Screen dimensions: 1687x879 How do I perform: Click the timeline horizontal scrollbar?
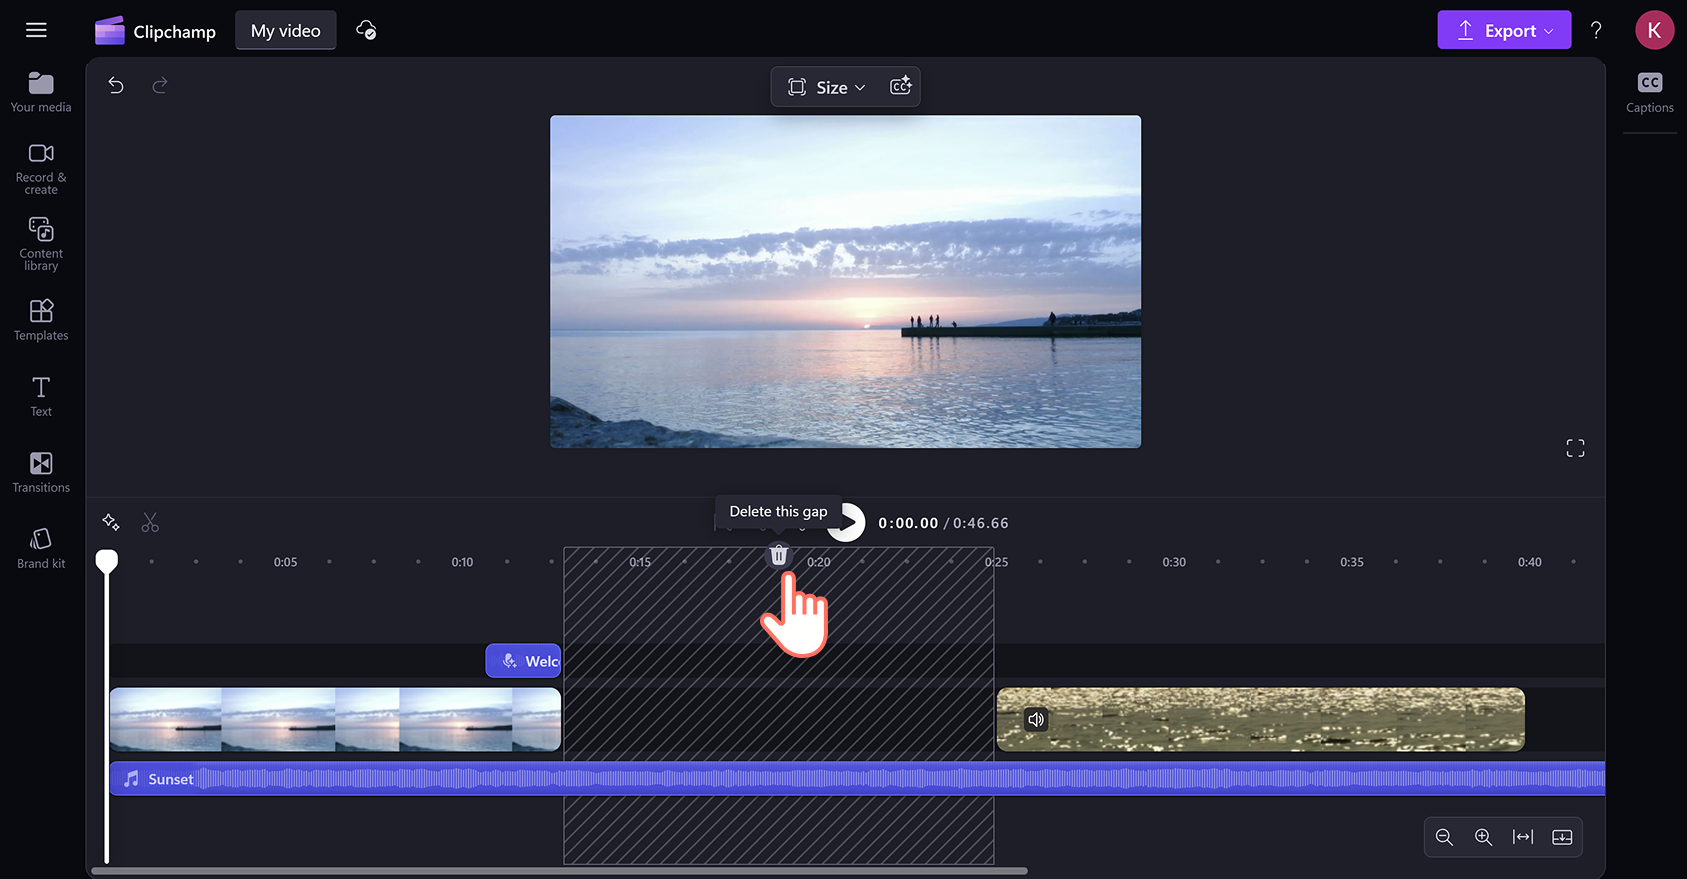click(x=560, y=871)
